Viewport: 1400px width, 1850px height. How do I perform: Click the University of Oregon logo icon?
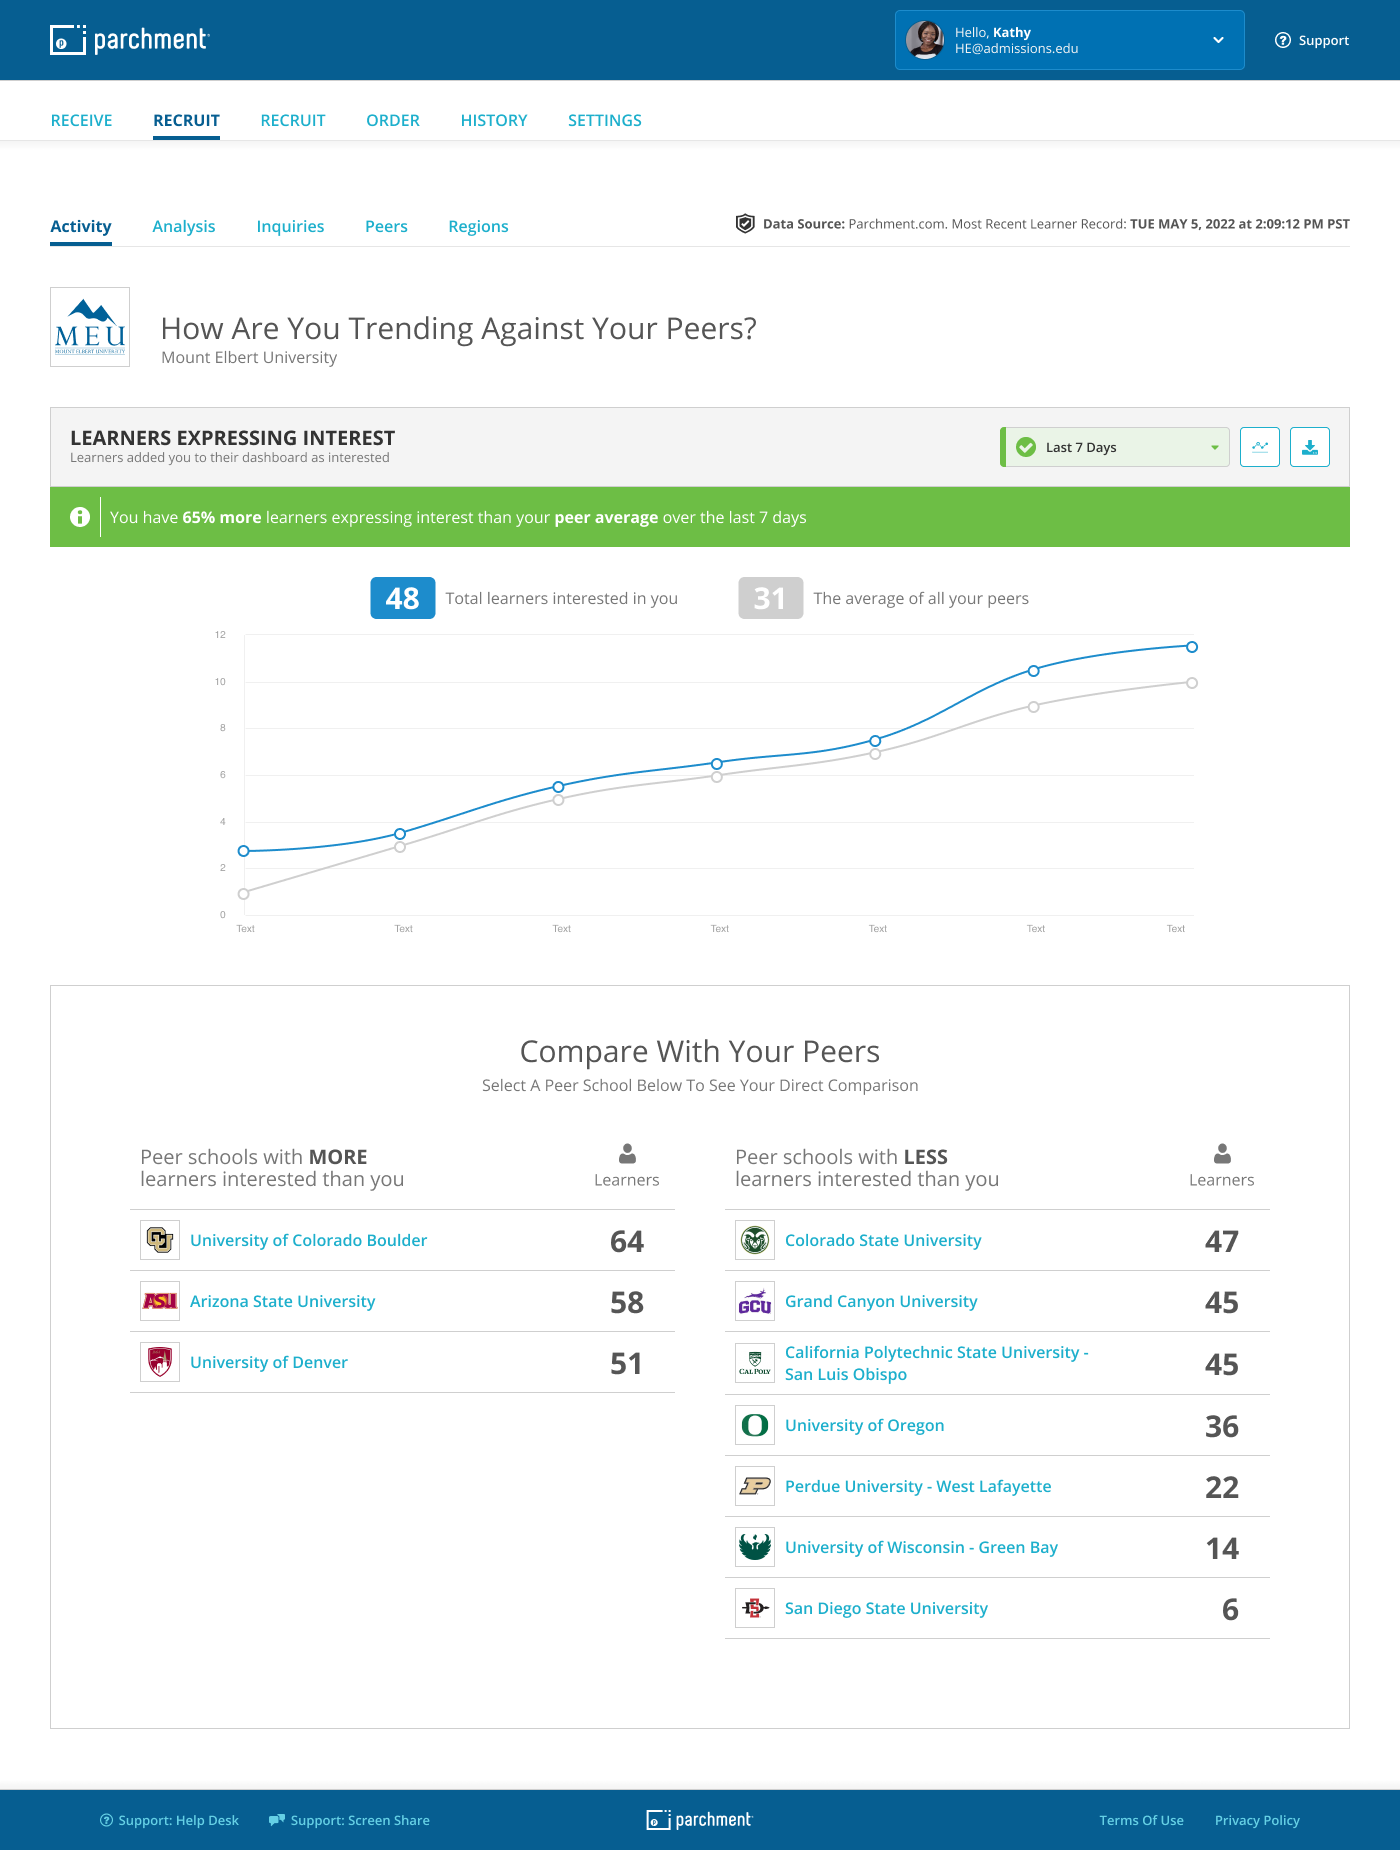[x=755, y=1425]
